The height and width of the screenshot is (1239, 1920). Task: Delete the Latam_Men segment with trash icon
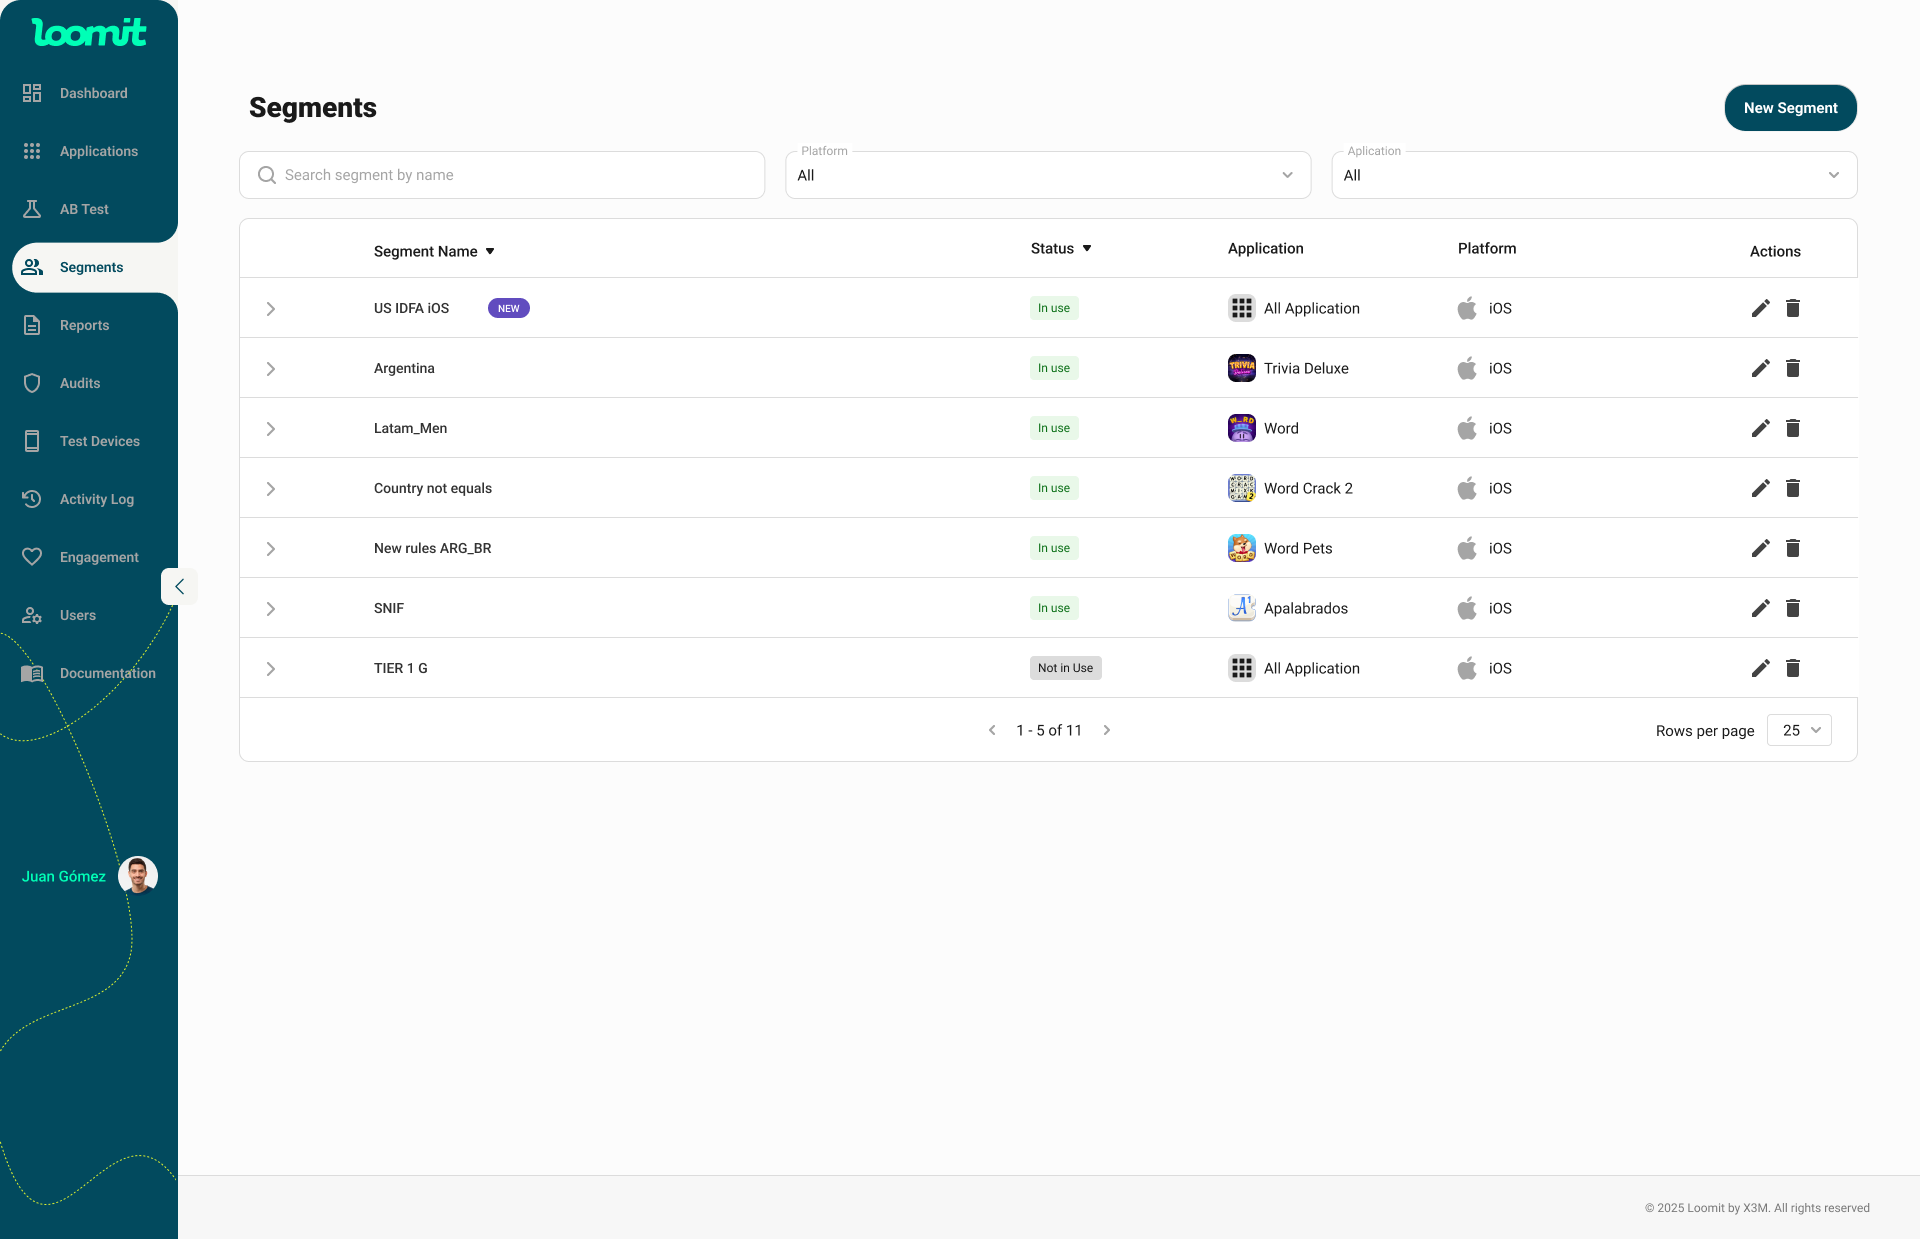[x=1793, y=428]
